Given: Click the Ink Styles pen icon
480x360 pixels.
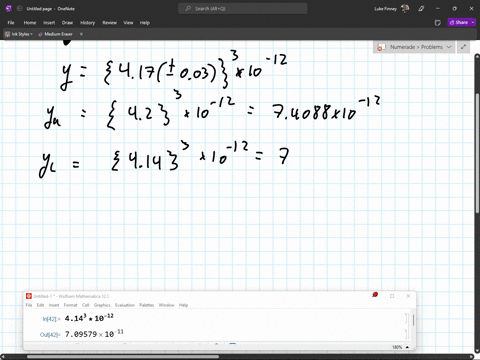Looking at the screenshot, I should tap(7, 34).
